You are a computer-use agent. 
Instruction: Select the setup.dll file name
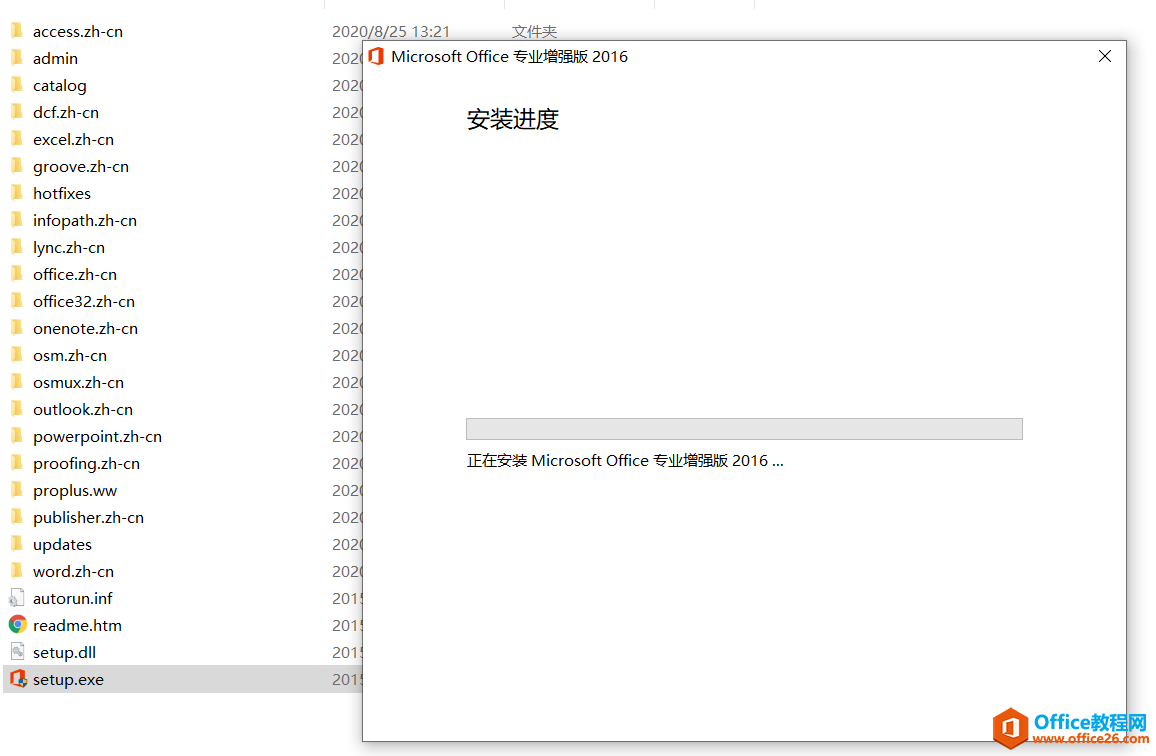pyautogui.click(x=64, y=653)
